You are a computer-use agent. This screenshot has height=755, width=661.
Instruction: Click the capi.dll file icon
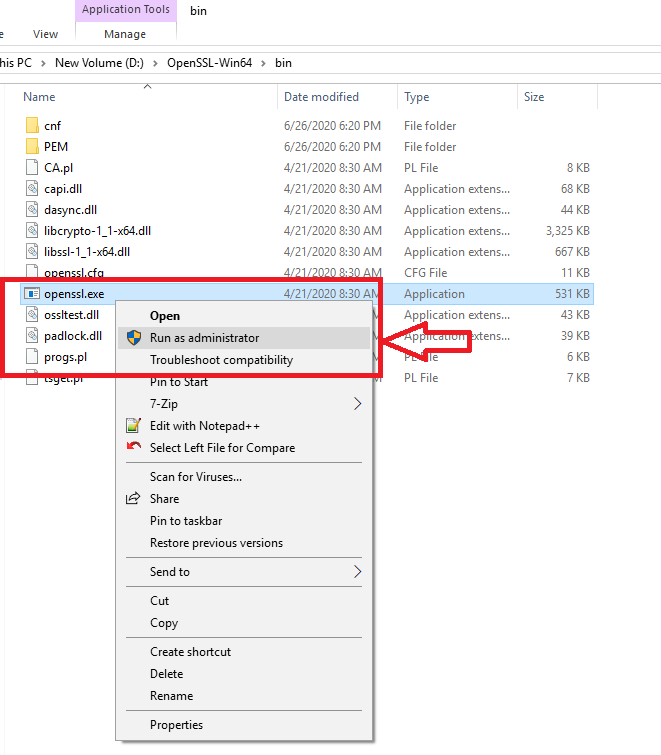(x=32, y=188)
